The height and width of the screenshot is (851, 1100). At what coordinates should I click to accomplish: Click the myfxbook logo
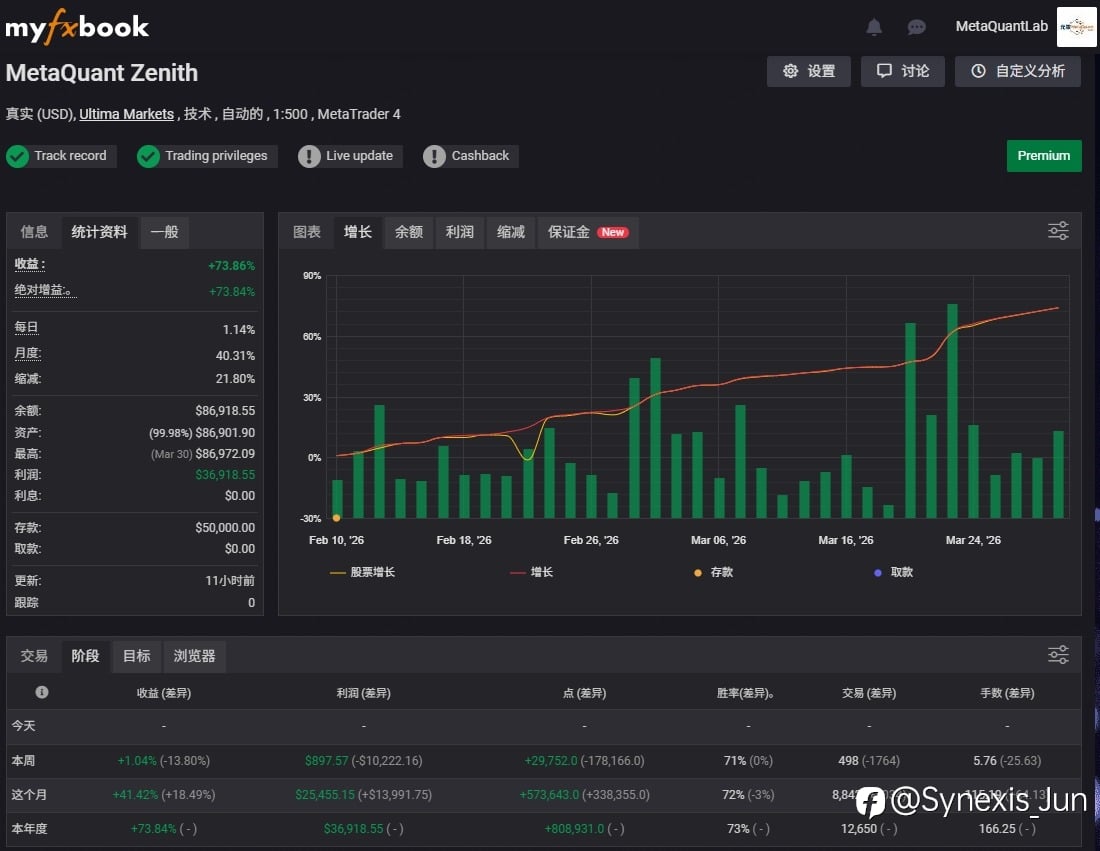pyautogui.click(x=77, y=27)
